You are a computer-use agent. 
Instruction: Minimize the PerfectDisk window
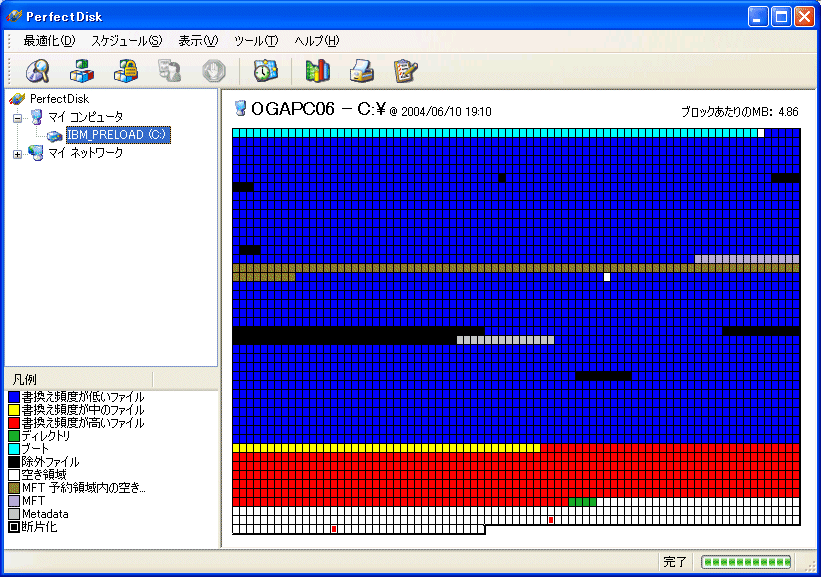click(757, 17)
